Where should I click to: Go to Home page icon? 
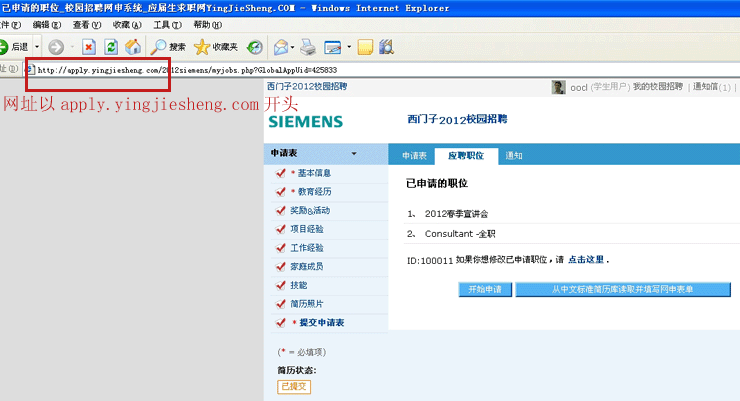[x=133, y=47]
